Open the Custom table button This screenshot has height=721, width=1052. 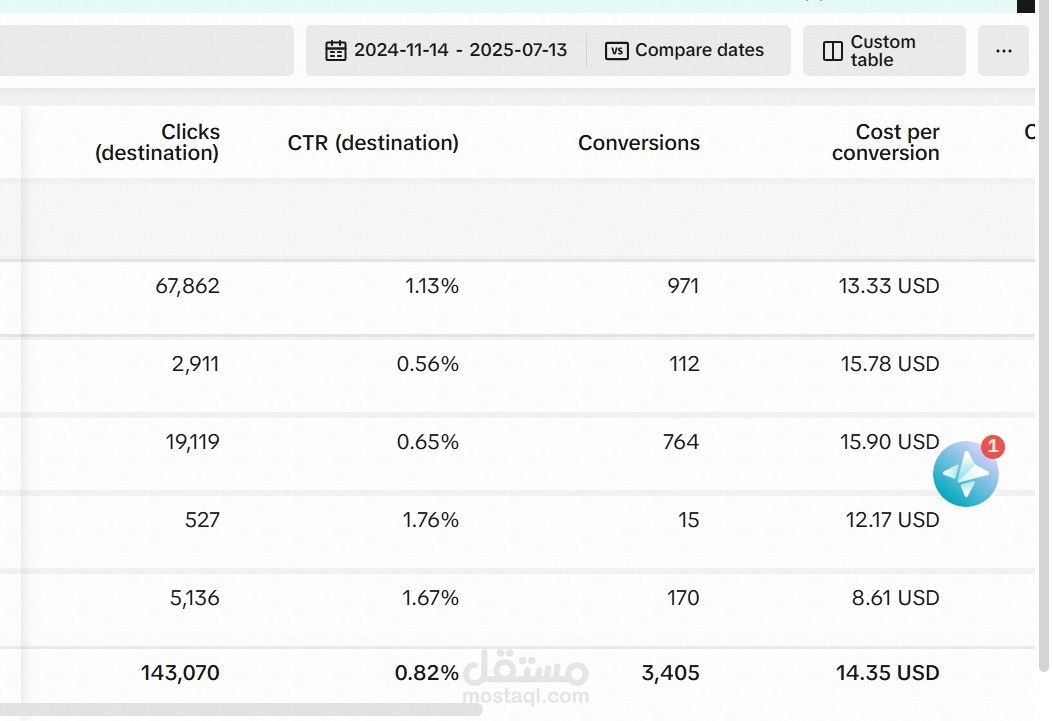(884, 51)
